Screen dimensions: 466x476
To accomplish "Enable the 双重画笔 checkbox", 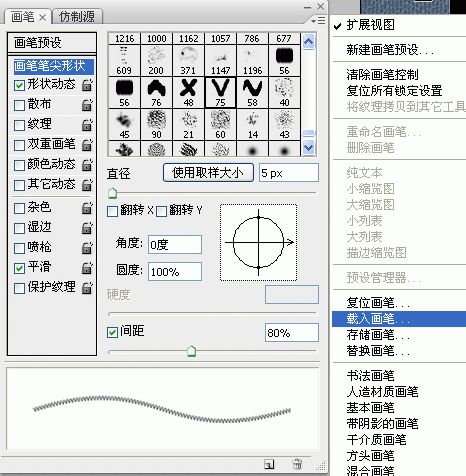I will coord(19,145).
